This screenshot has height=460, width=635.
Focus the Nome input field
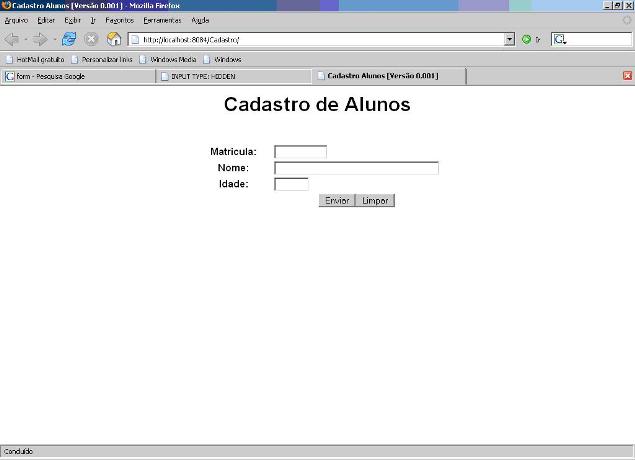point(356,168)
